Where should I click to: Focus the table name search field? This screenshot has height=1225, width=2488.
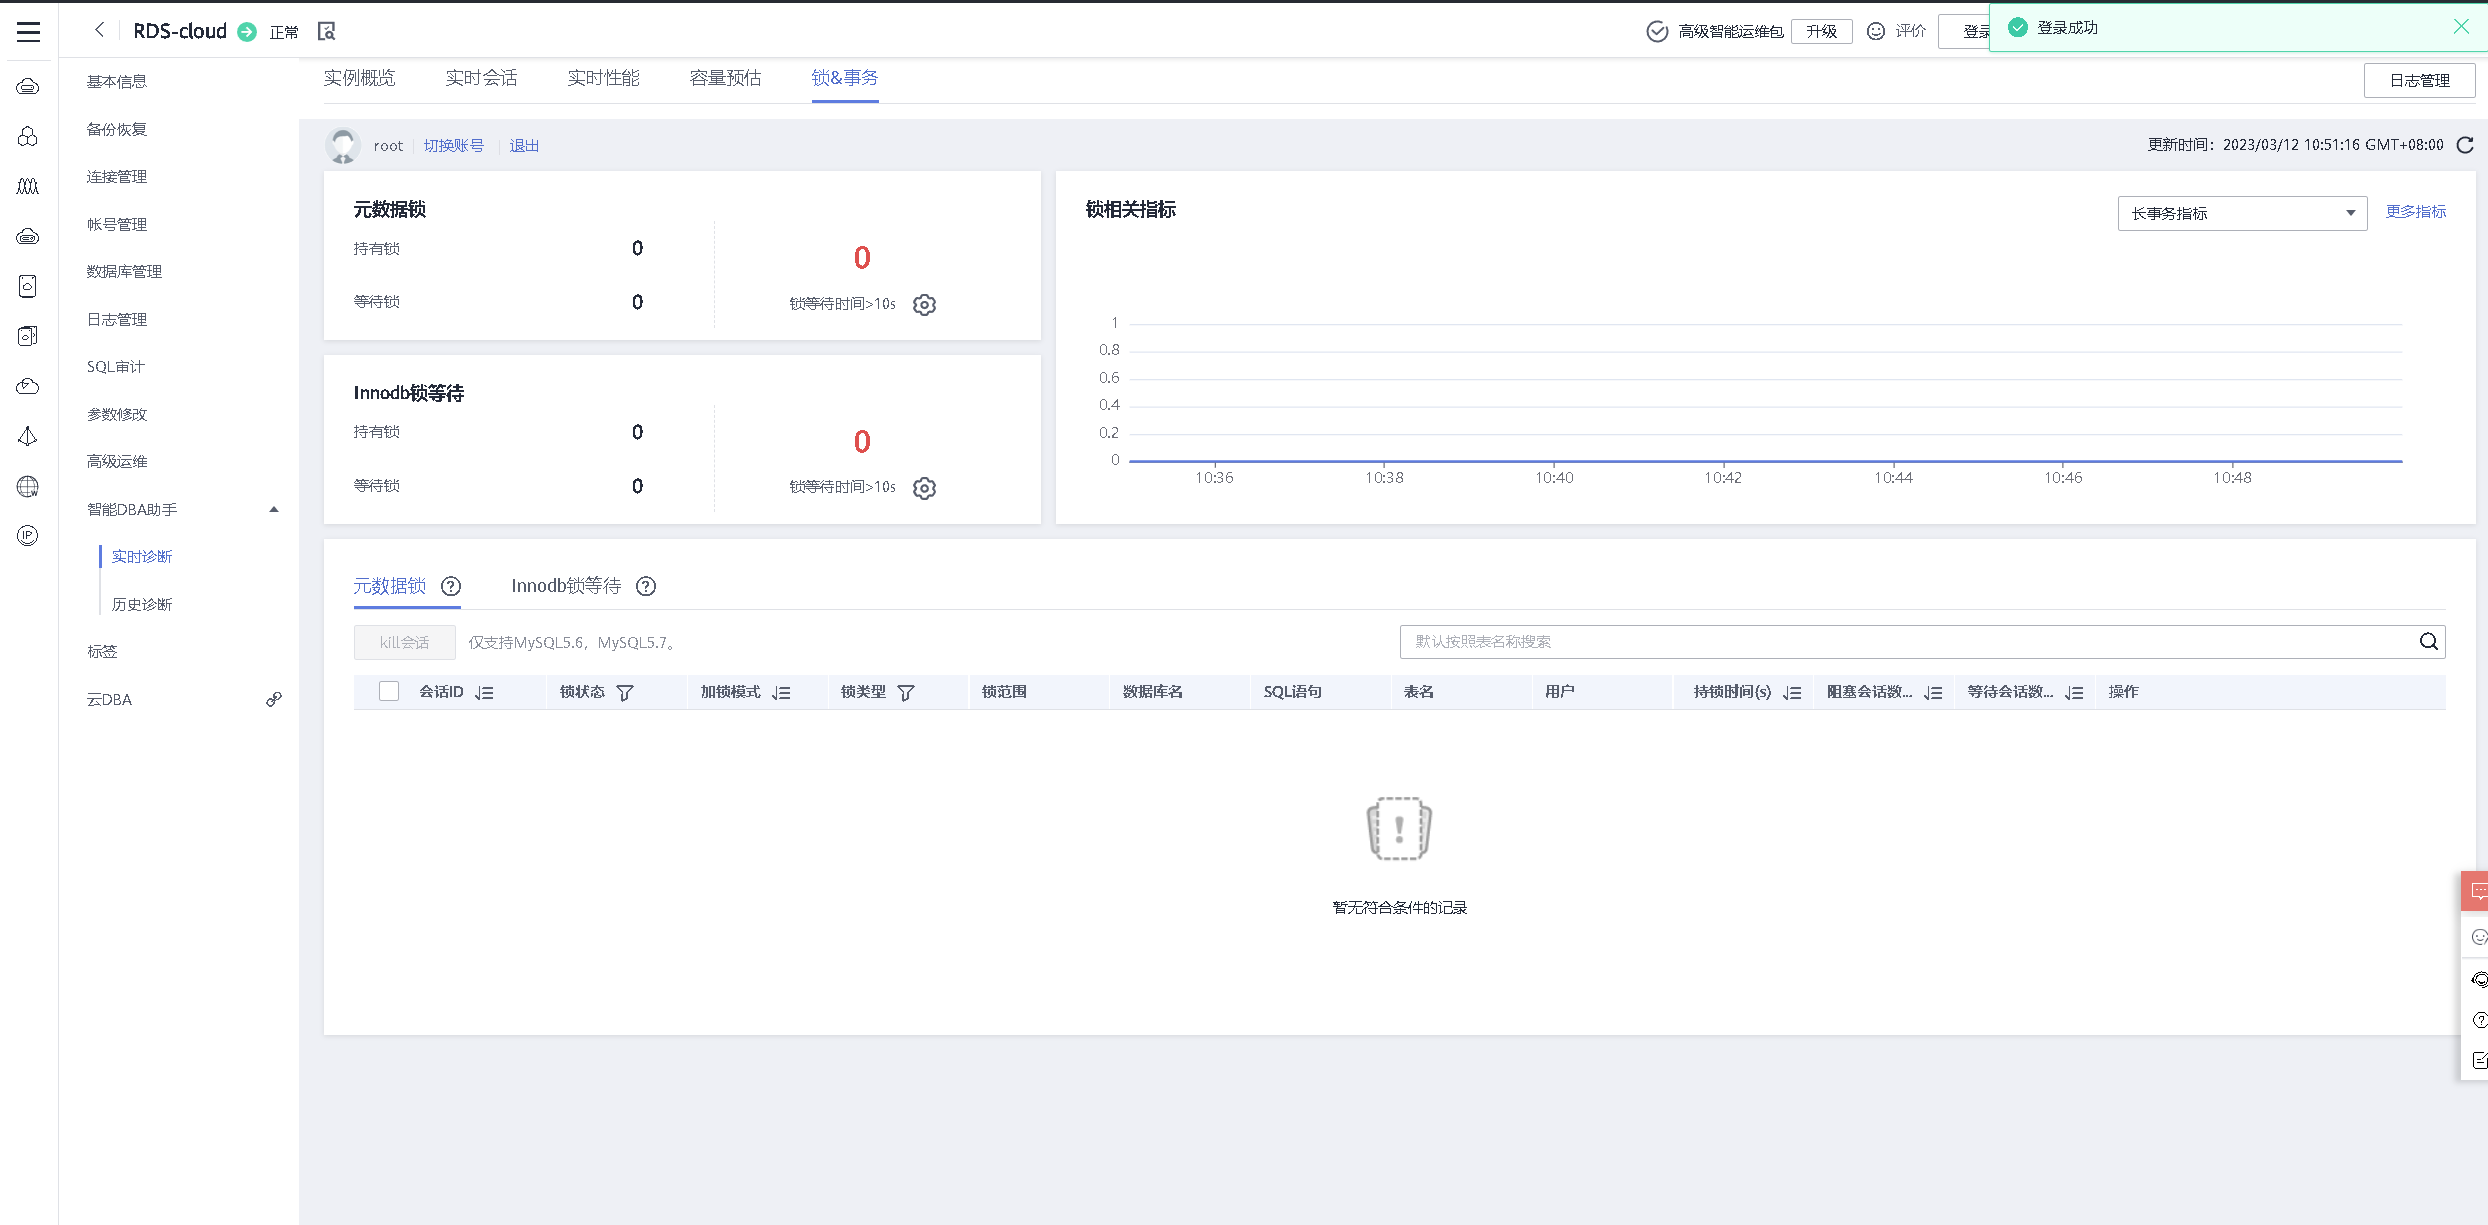[1900, 642]
